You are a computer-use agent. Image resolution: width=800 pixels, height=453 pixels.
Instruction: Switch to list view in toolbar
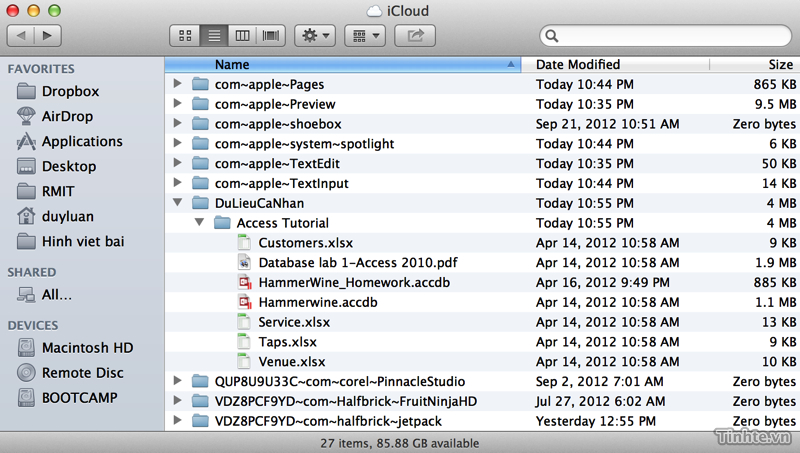214,36
